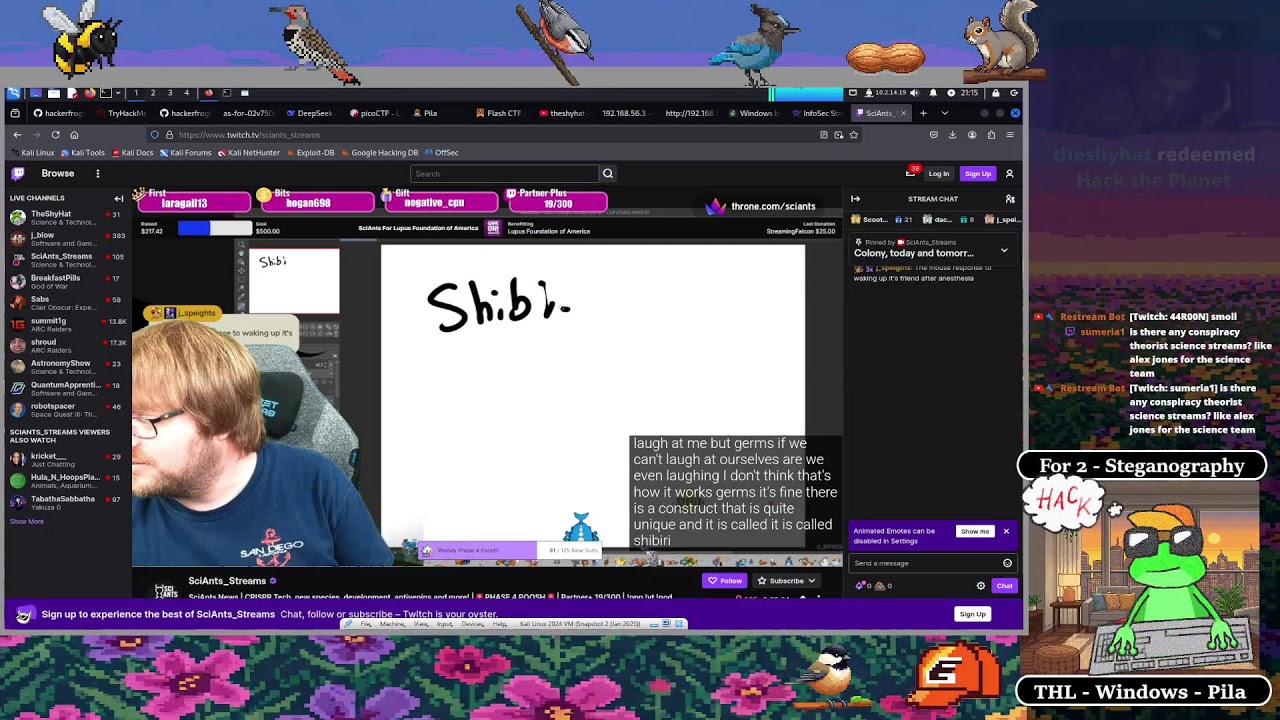Click Show More under channel list
The width and height of the screenshot is (1280, 720).
[x=27, y=521]
